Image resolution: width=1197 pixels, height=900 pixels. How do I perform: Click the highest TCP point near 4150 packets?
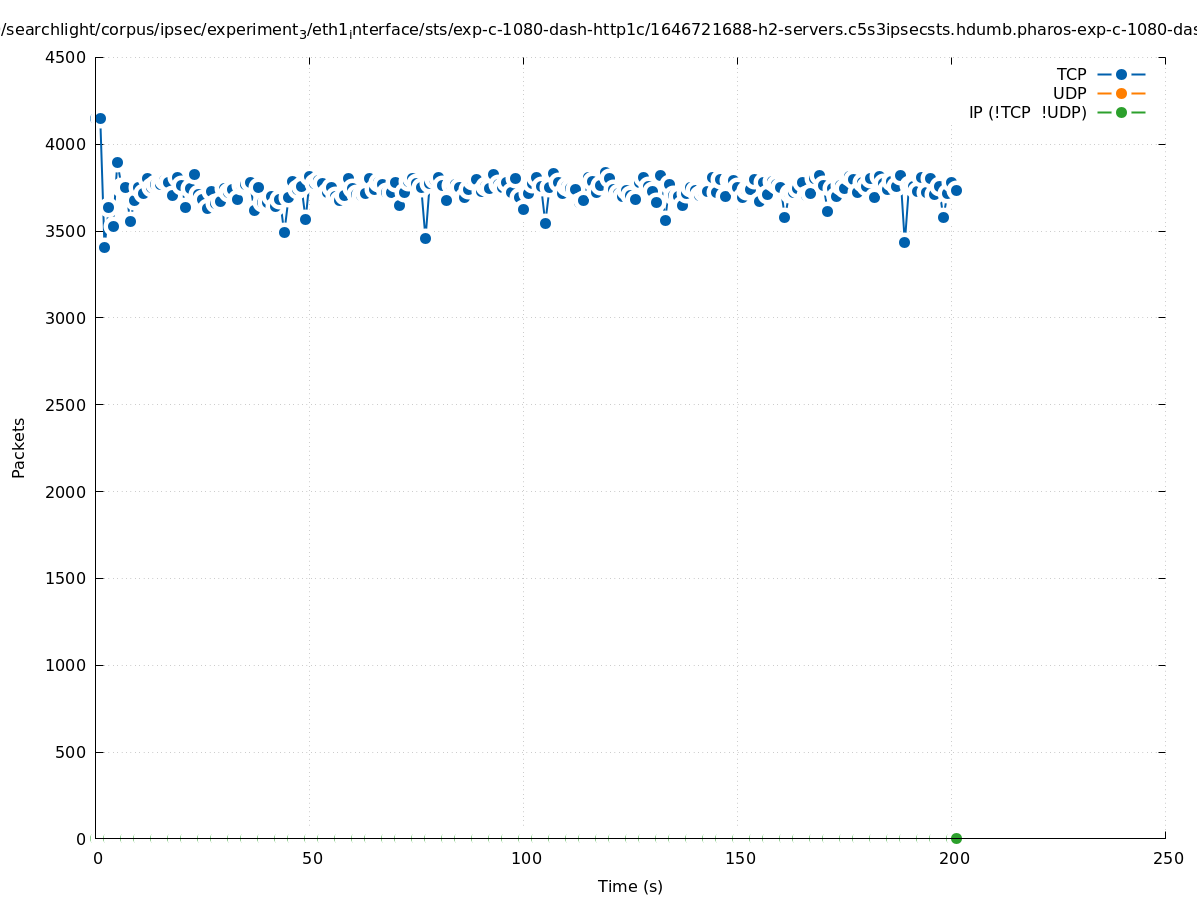click(x=100, y=118)
